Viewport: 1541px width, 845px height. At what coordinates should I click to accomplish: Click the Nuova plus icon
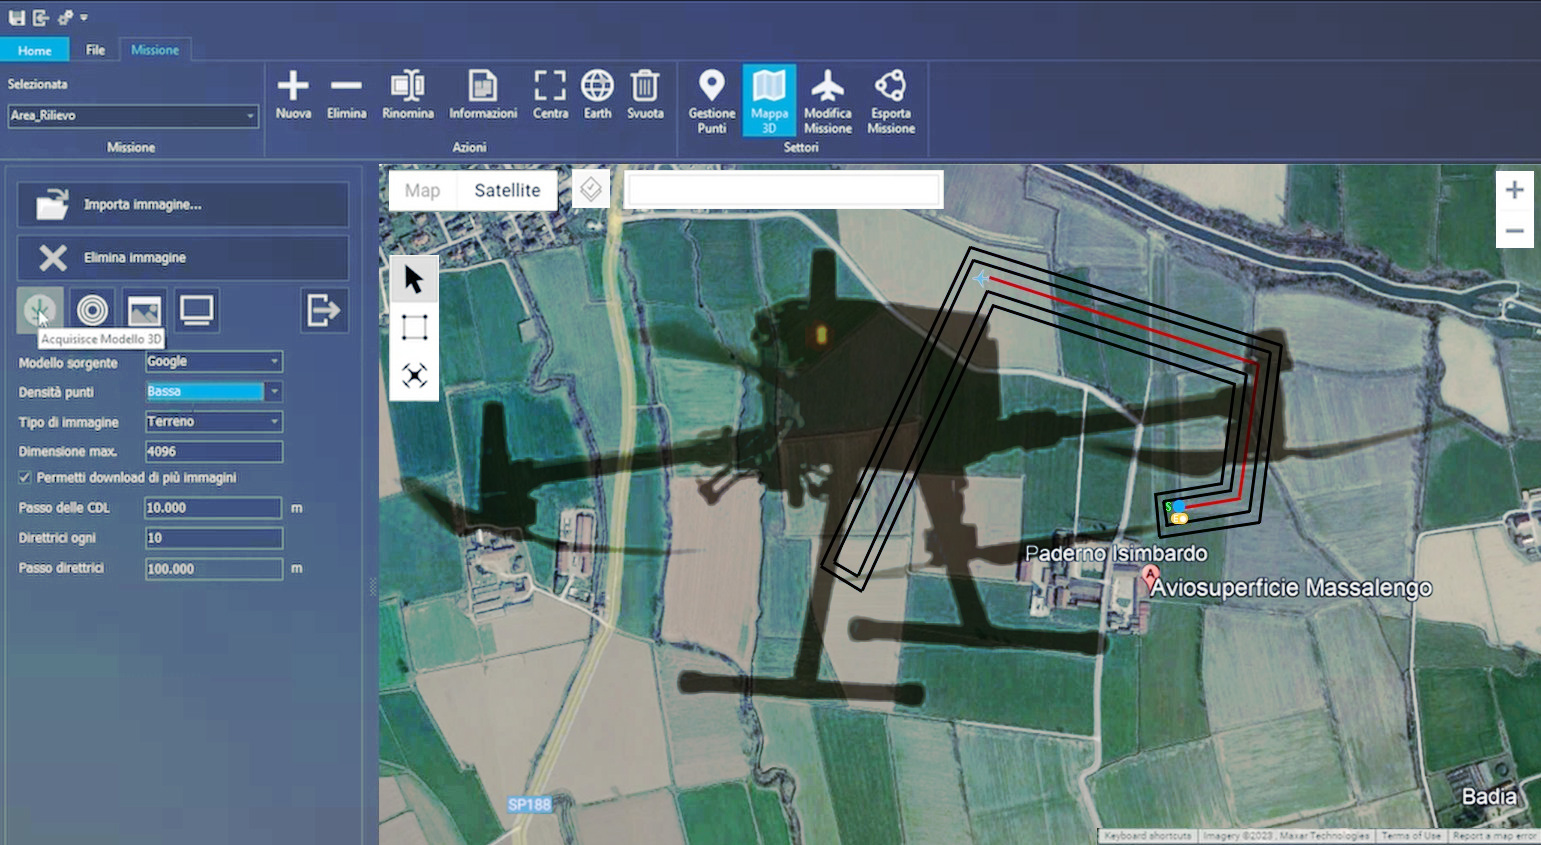tap(293, 87)
